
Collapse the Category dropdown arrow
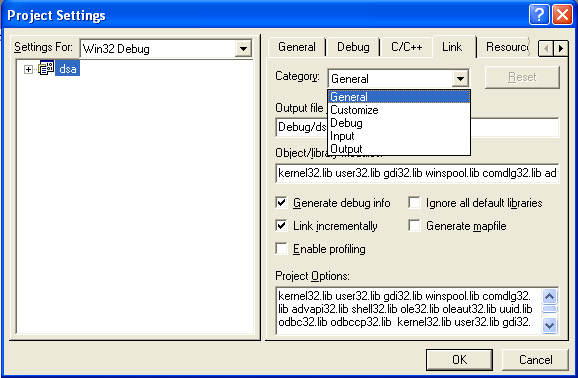[460, 79]
